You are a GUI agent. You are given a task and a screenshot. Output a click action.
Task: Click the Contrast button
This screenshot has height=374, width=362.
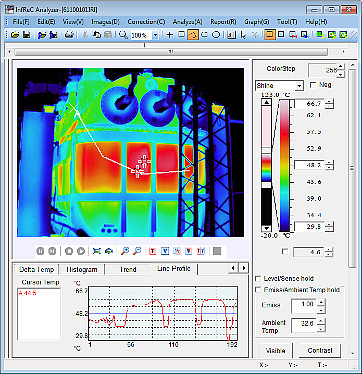pyautogui.click(x=320, y=351)
